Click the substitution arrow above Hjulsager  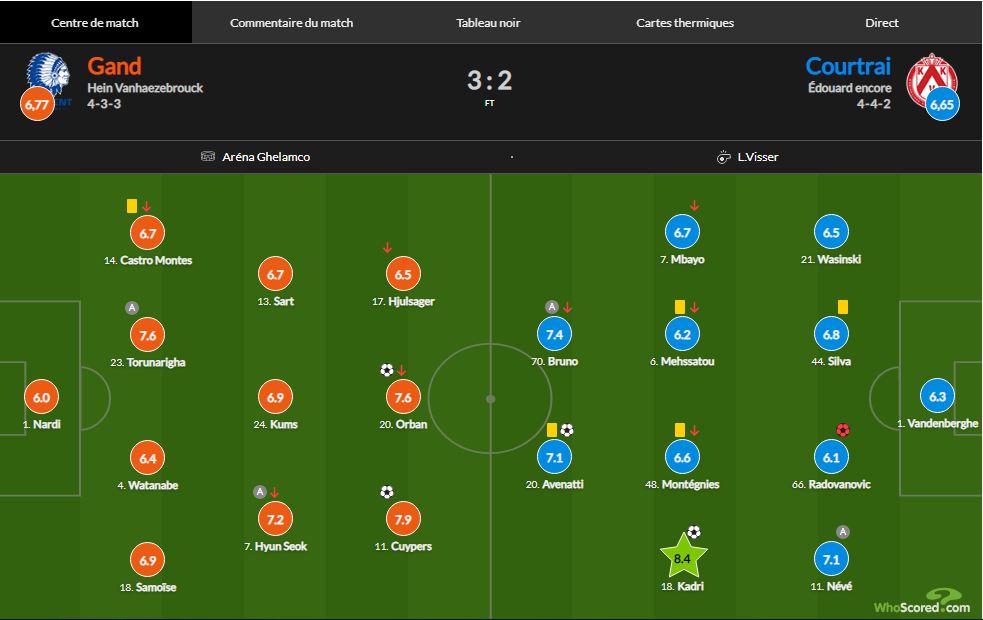pyautogui.click(x=386, y=248)
